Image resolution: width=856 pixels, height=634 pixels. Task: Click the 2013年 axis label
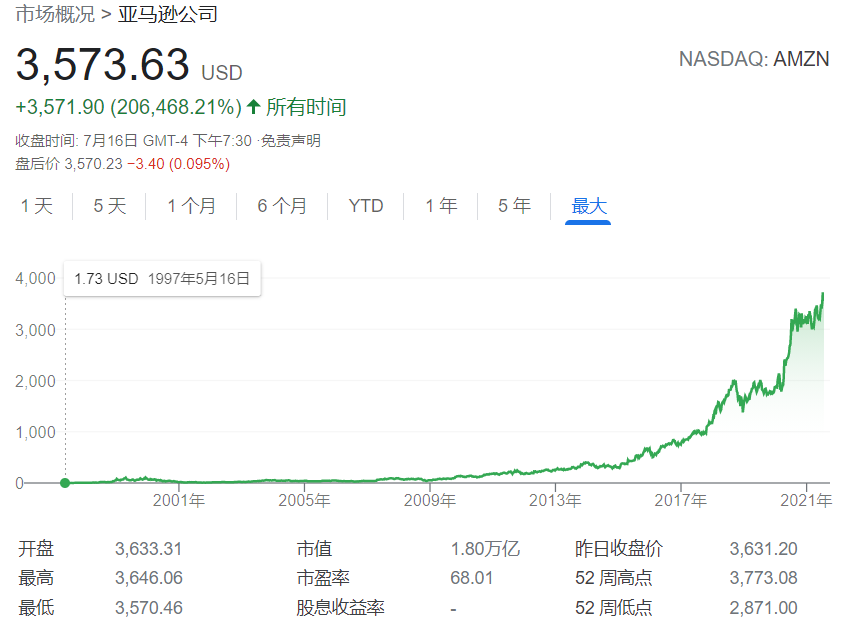(x=555, y=500)
